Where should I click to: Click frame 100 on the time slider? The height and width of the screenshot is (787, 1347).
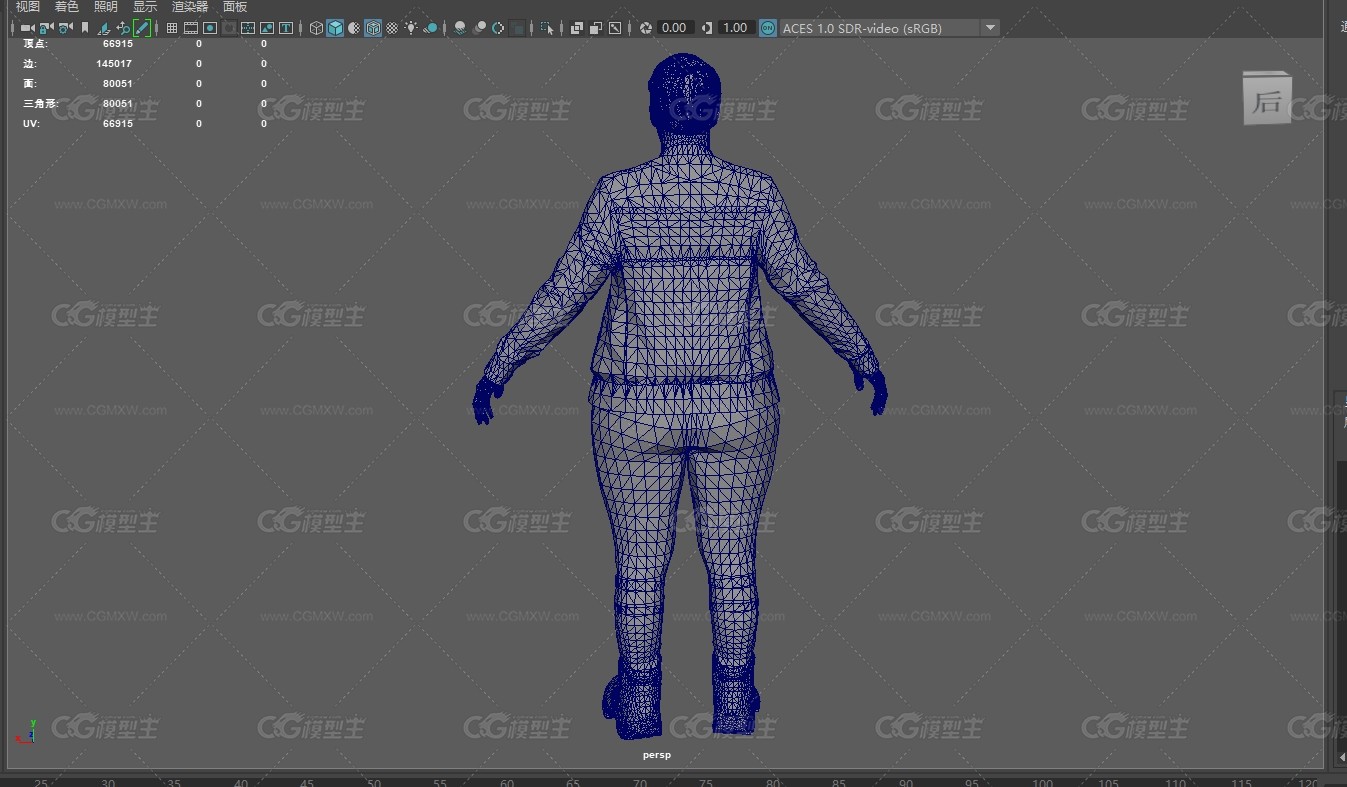coord(1043,783)
